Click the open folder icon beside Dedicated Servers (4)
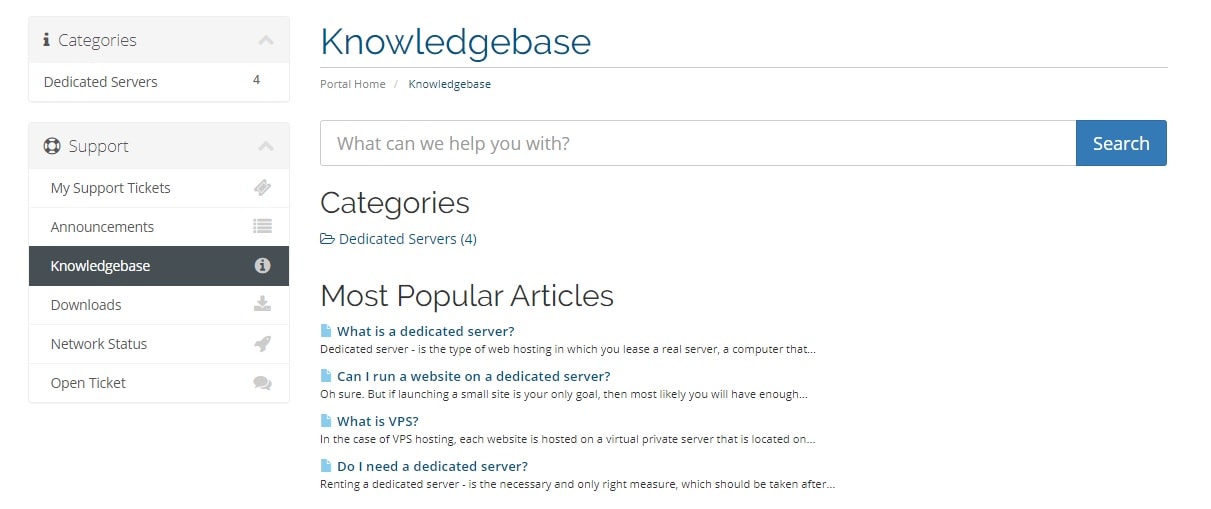1211x509 pixels. (327, 239)
